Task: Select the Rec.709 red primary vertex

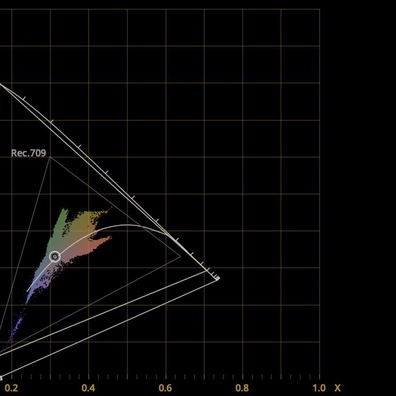Action: coord(180,257)
